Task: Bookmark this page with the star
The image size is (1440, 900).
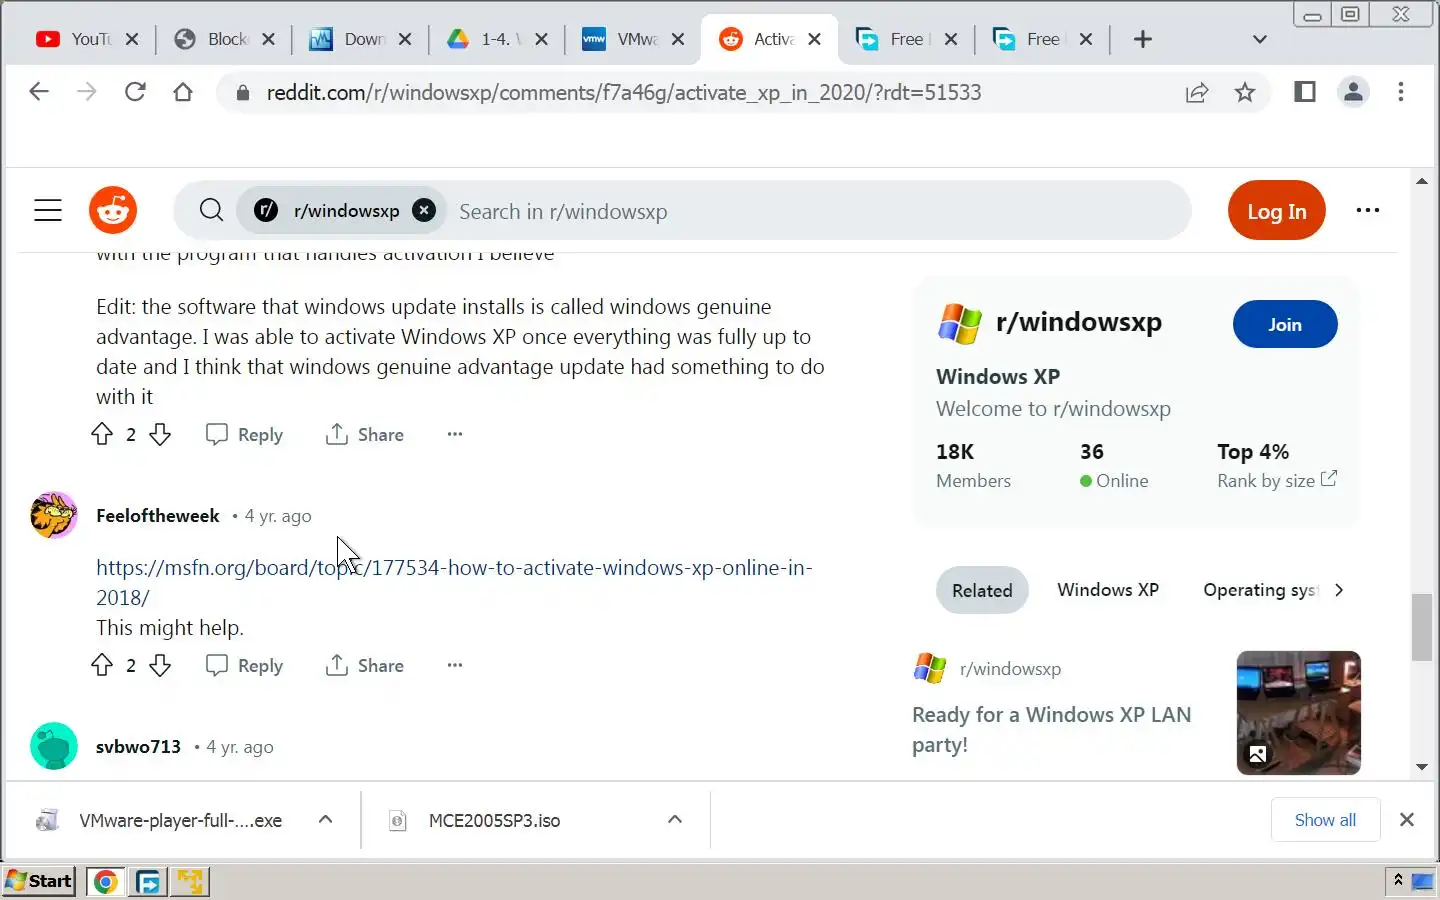Action: pos(1245,93)
